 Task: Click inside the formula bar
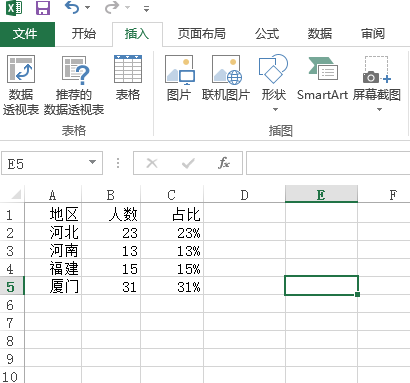[328, 163]
